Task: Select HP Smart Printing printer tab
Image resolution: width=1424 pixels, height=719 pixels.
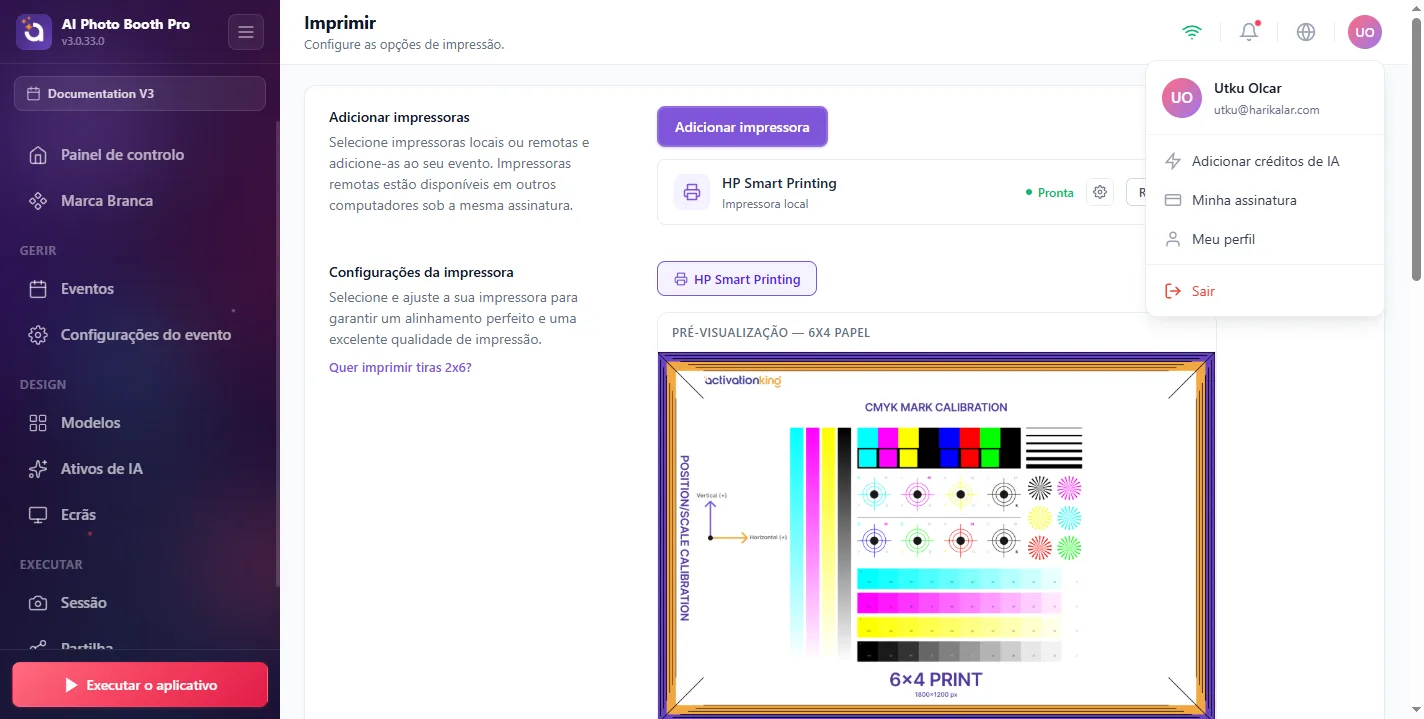Action: click(737, 279)
